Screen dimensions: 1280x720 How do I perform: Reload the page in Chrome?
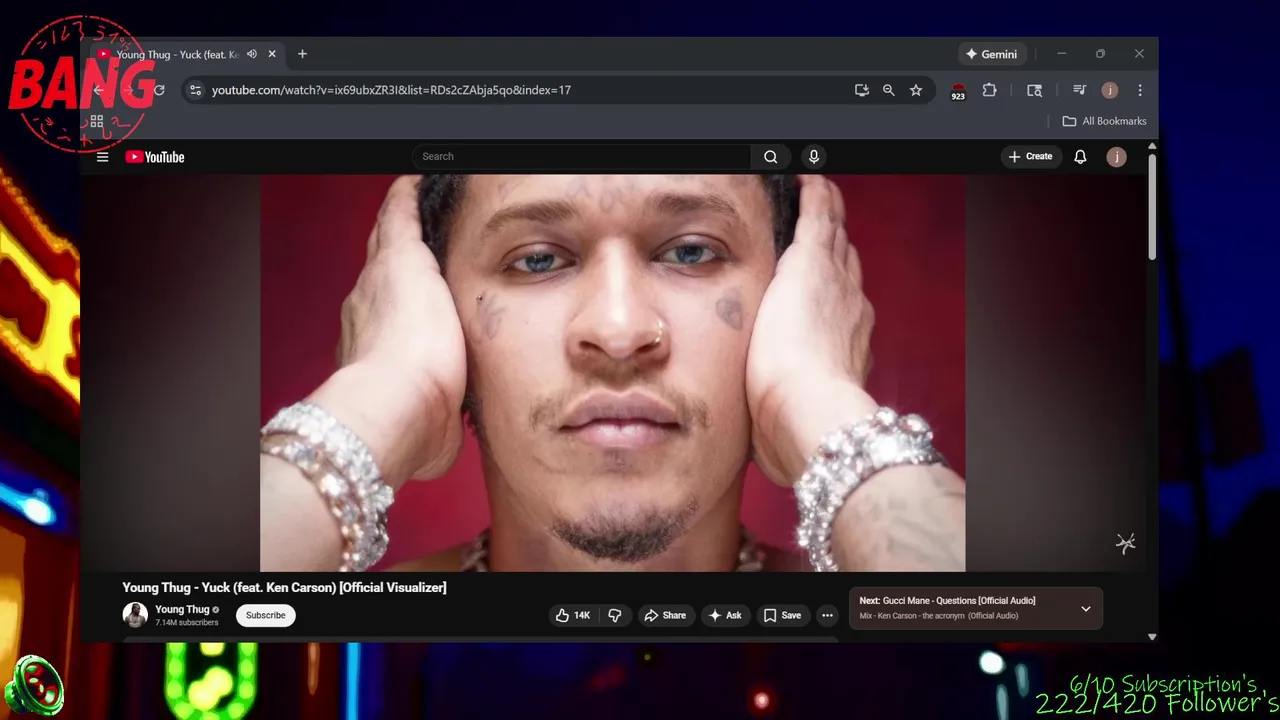coord(159,90)
